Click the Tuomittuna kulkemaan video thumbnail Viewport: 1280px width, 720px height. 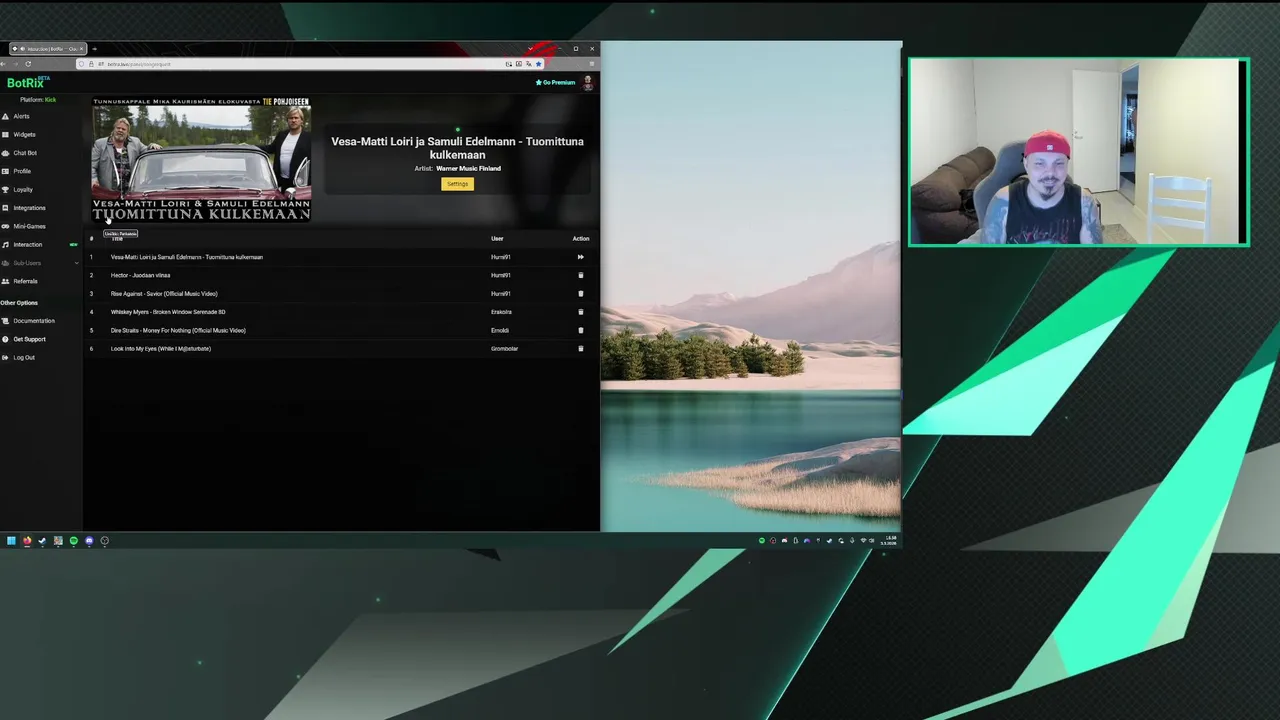click(x=201, y=160)
